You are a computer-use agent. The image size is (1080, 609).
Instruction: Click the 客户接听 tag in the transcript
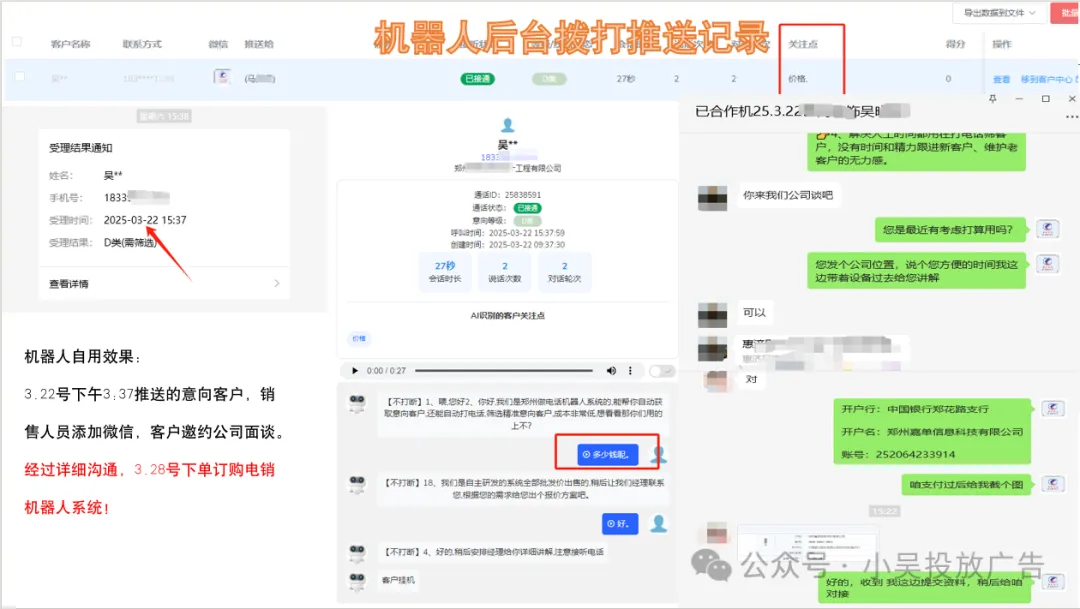[396, 580]
